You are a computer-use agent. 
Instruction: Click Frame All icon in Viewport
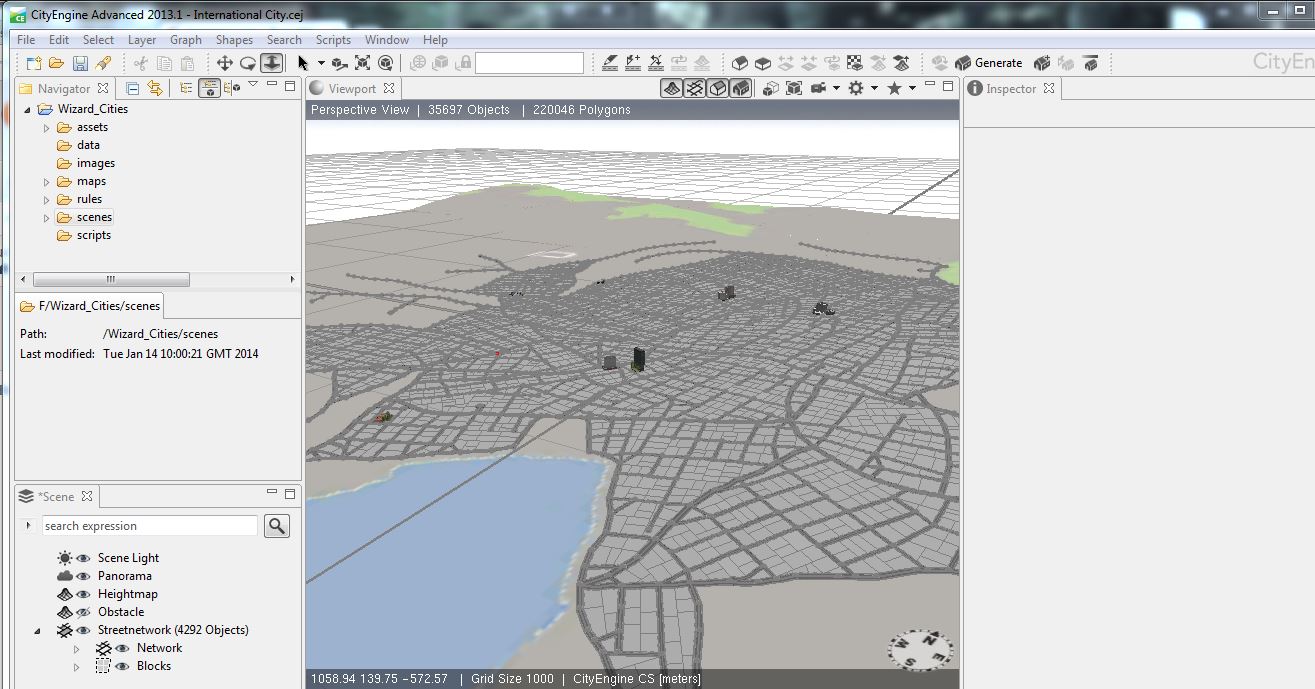(771, 88)
